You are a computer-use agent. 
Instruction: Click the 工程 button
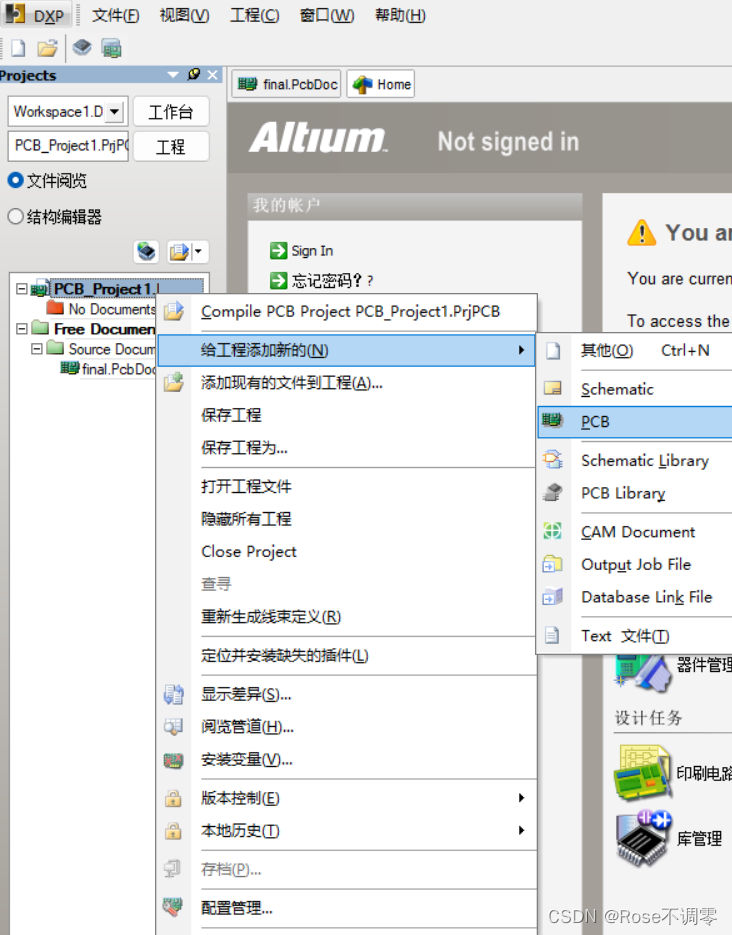point(170,147)
